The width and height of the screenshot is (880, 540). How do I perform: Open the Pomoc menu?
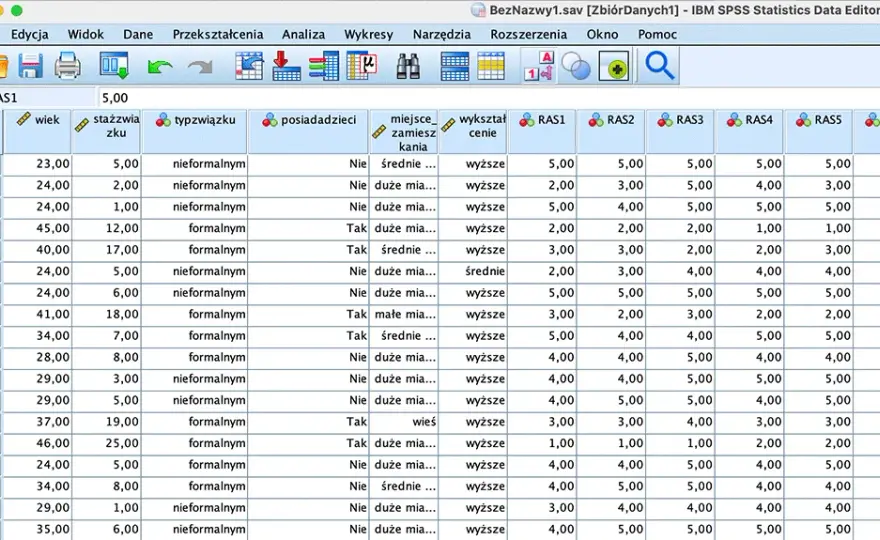(657, 34)
